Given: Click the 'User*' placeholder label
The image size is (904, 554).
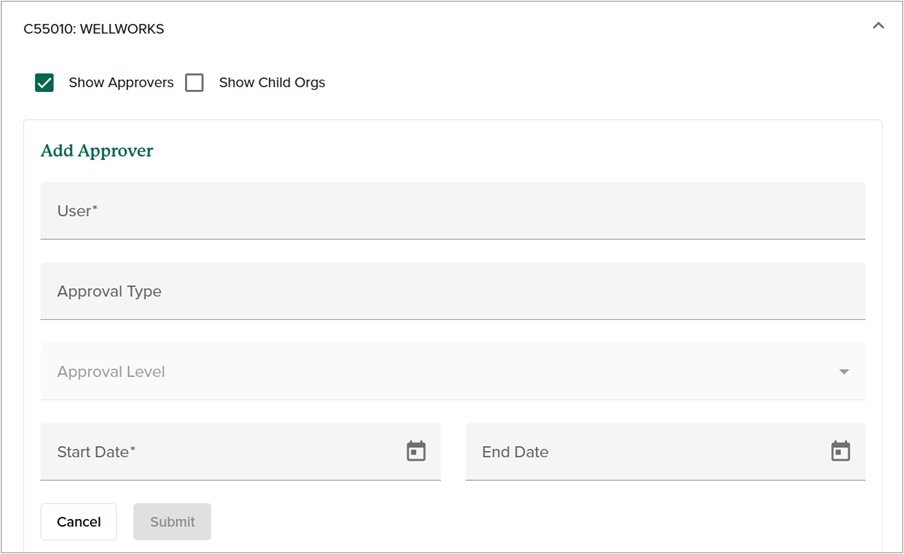Looking at the screenshot, I should (77, 211).
